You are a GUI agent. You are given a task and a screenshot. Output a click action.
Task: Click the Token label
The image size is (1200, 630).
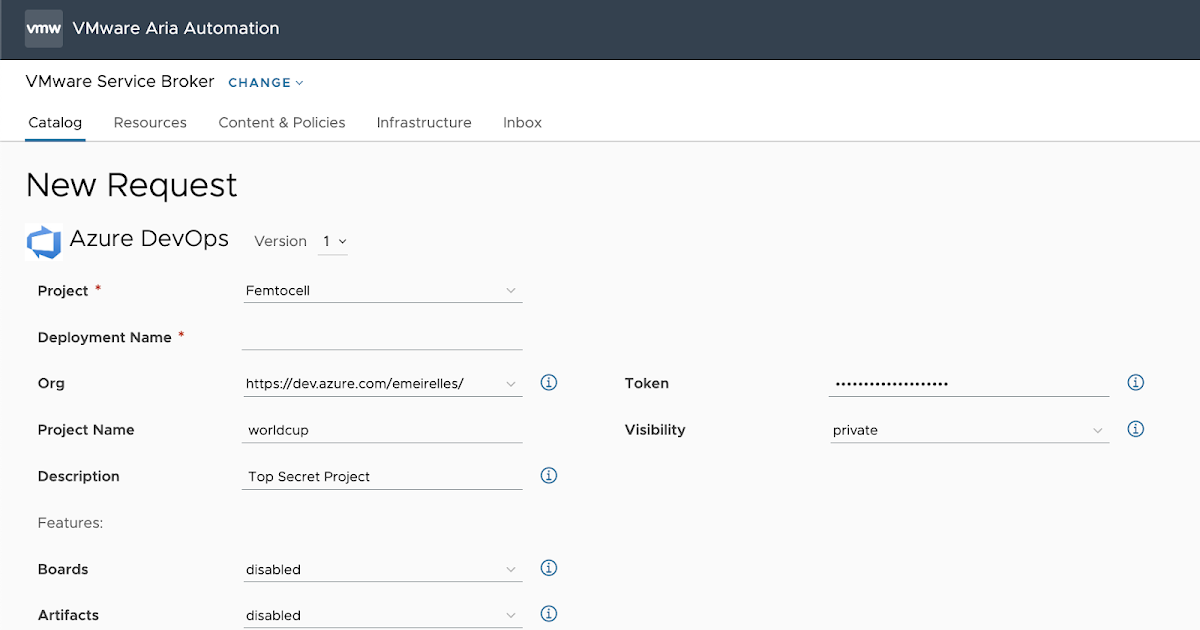tap(647, 383)
